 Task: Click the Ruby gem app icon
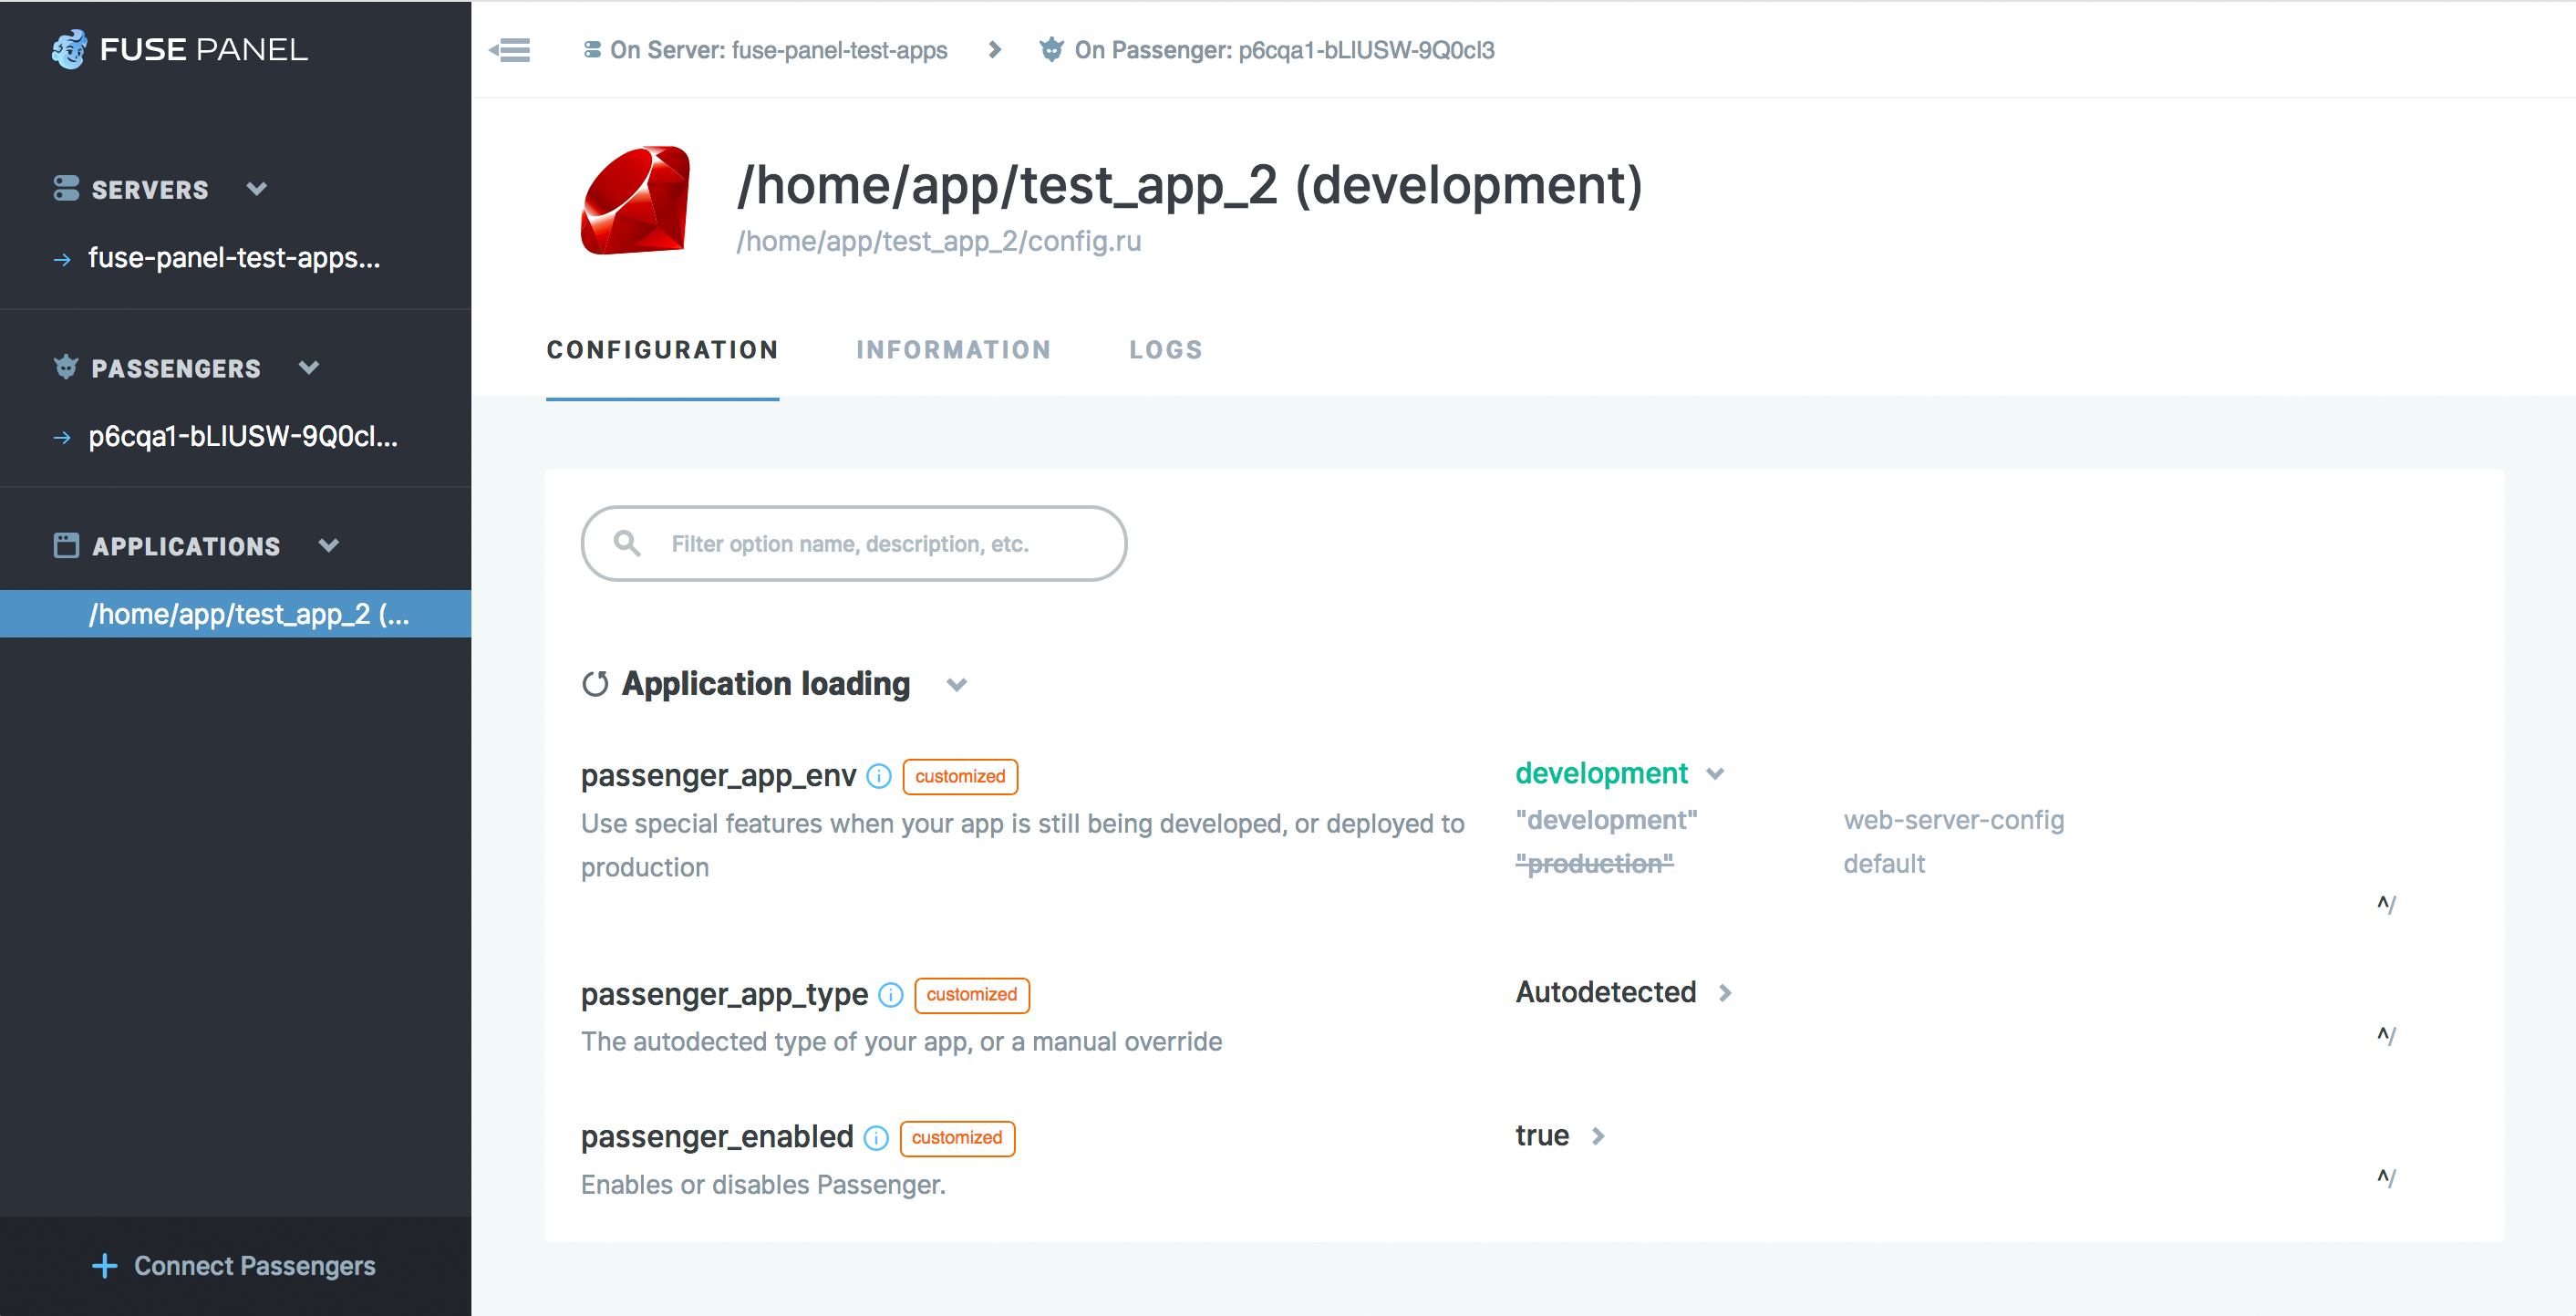tap(635, 201)
